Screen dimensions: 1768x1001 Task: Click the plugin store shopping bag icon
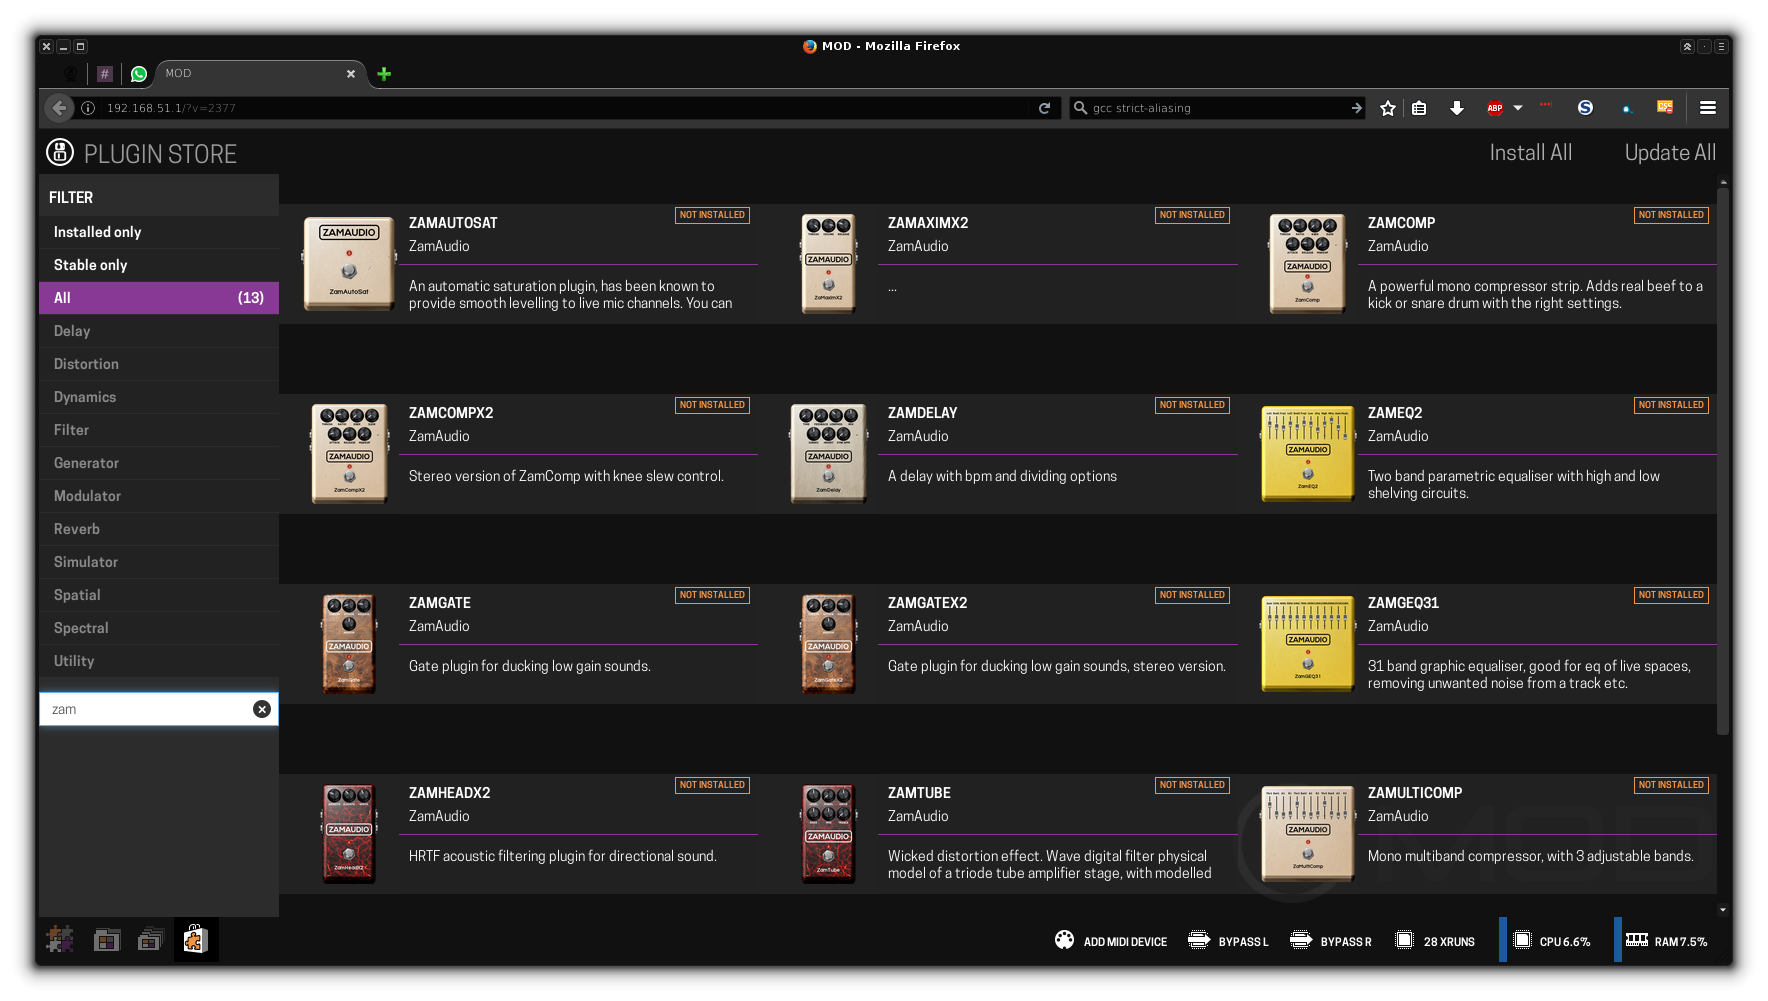coord(195,940)
